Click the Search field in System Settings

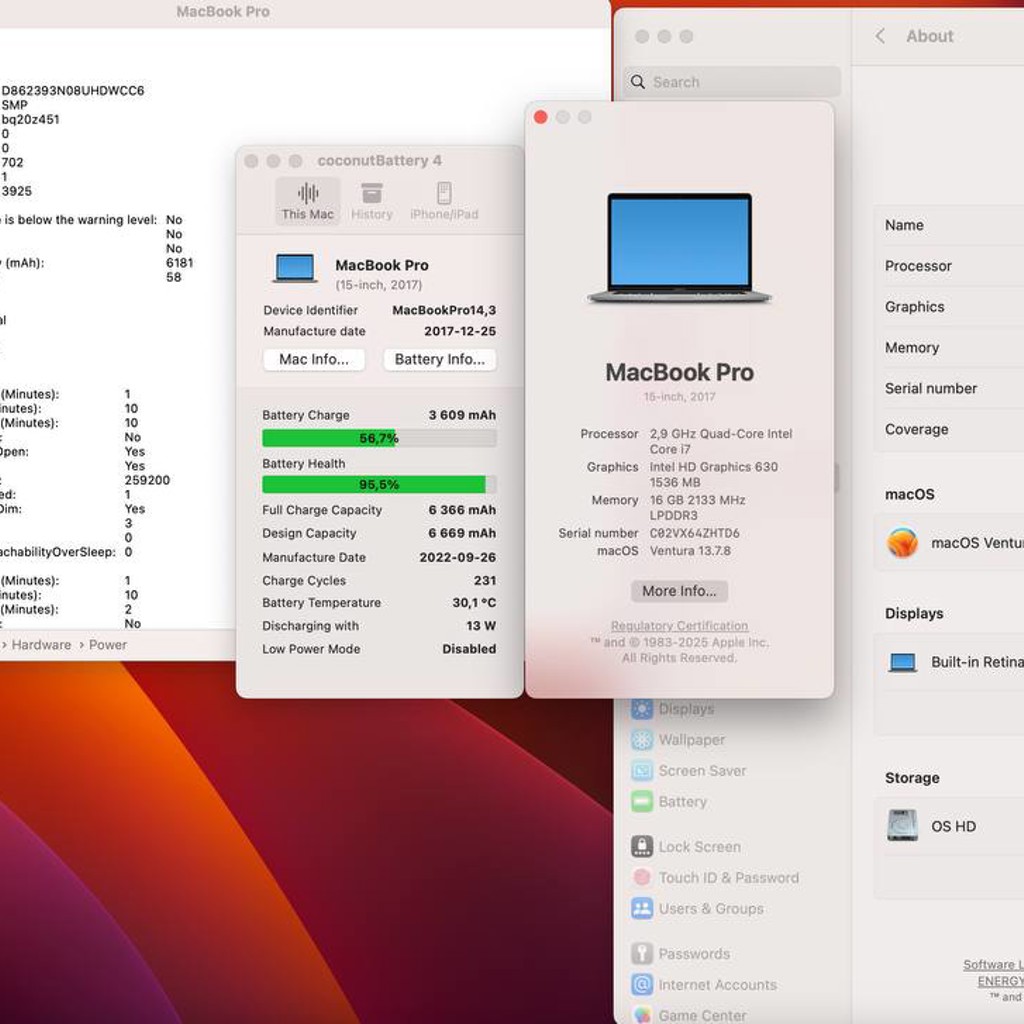731,82
